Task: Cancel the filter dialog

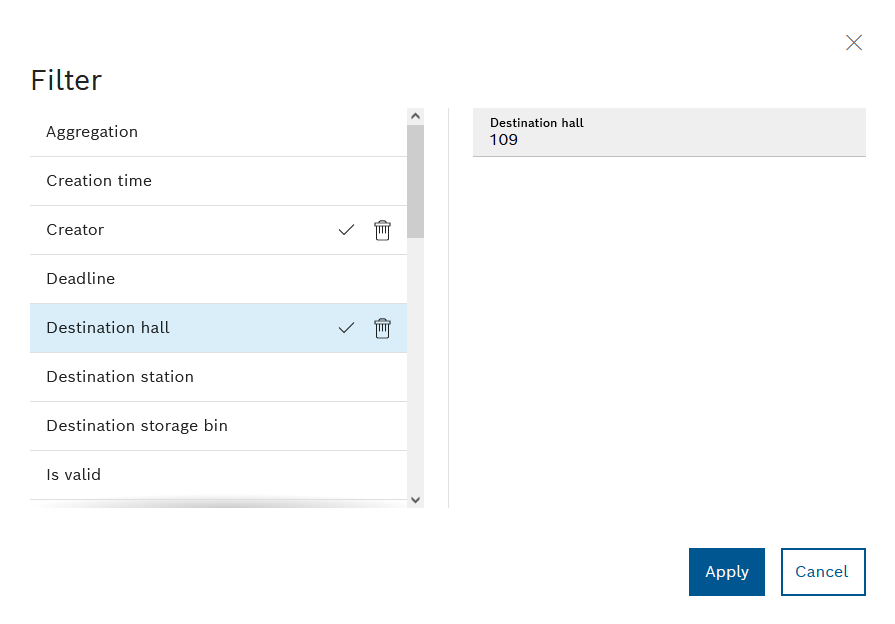Action: coord(823,571)
